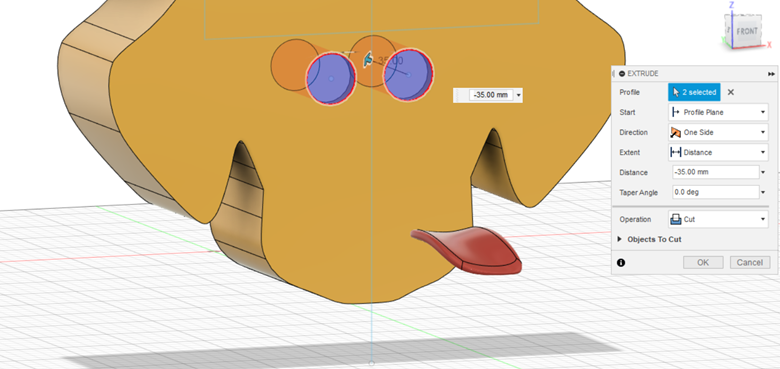Click the 'Profile' label in dialog
Viewport: 780px width, 369px height.
pos(629,92)
